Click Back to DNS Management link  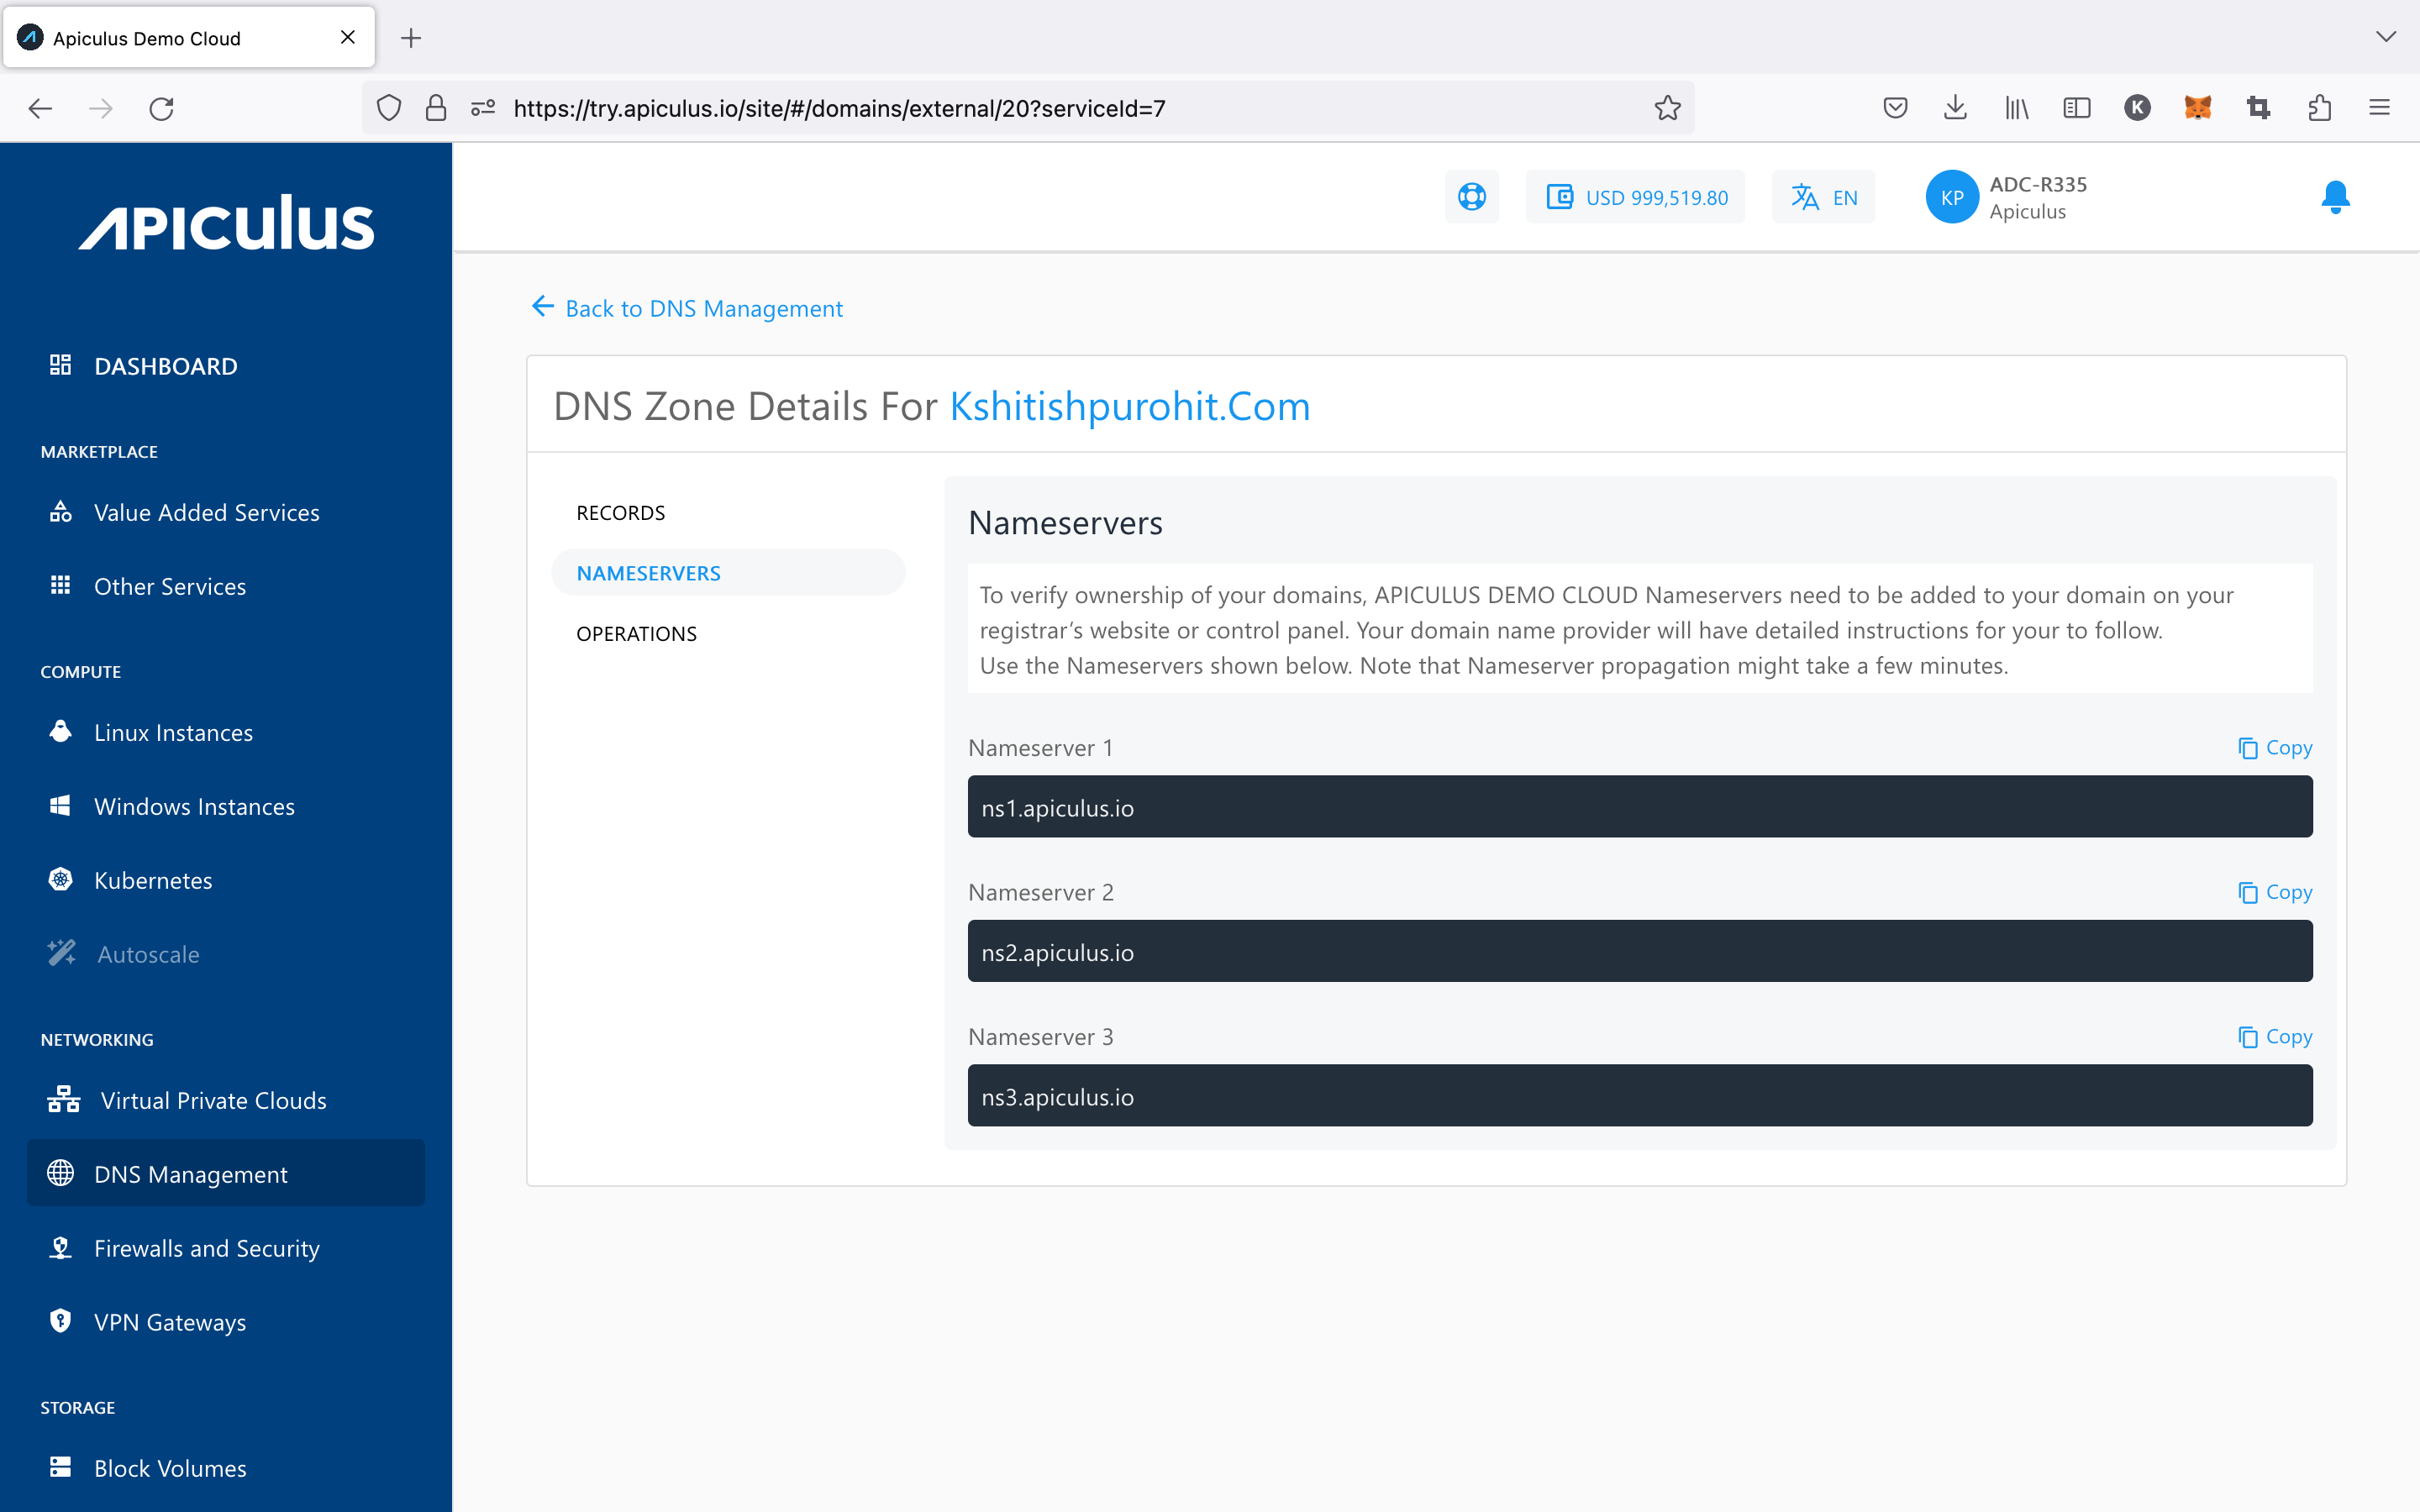(687, 307)
